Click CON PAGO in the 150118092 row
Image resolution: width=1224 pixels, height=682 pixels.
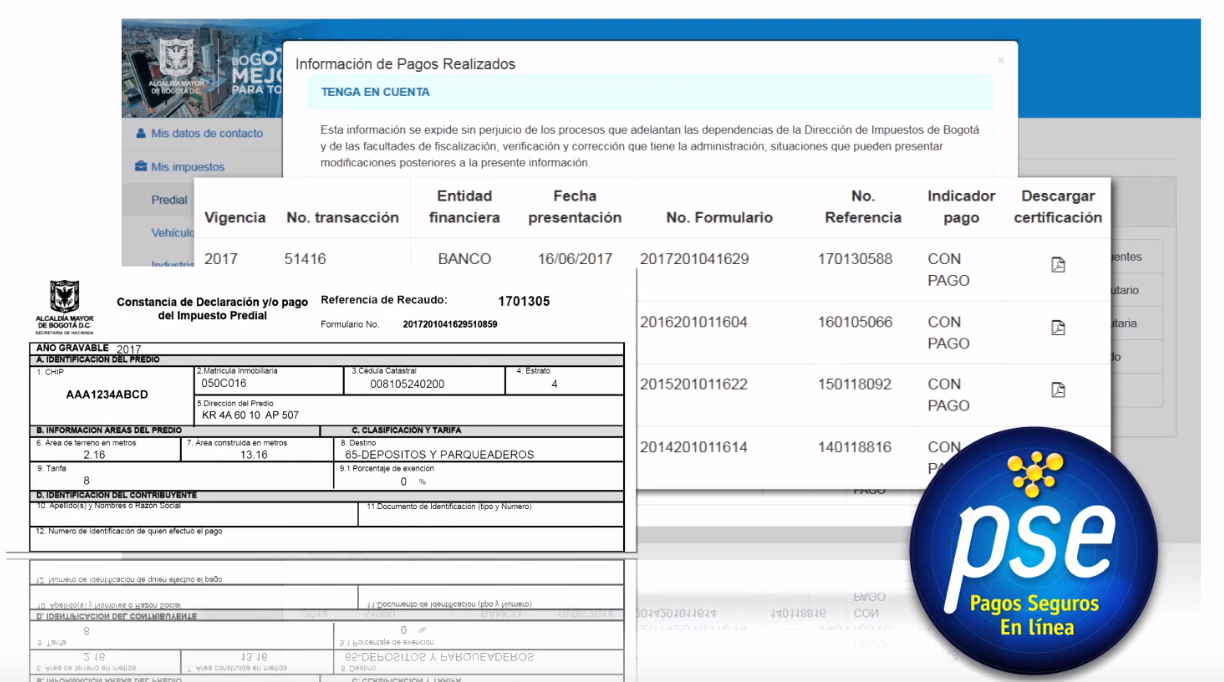[949, 395]
